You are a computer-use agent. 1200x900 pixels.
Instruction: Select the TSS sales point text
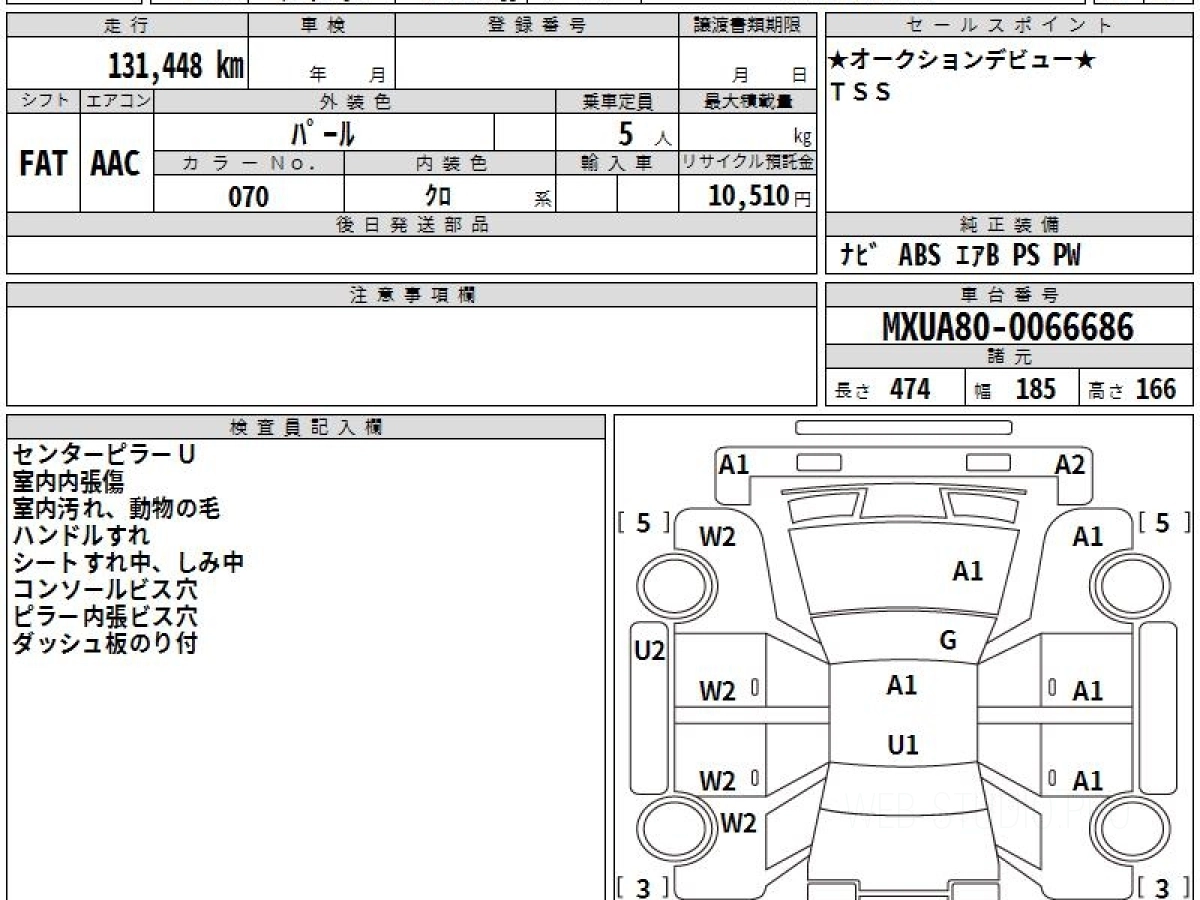point(861,92)
